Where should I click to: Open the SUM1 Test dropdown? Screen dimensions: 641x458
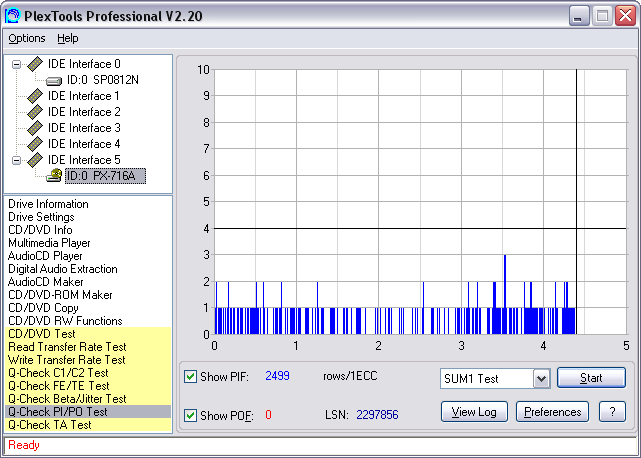tap(541, 379)
